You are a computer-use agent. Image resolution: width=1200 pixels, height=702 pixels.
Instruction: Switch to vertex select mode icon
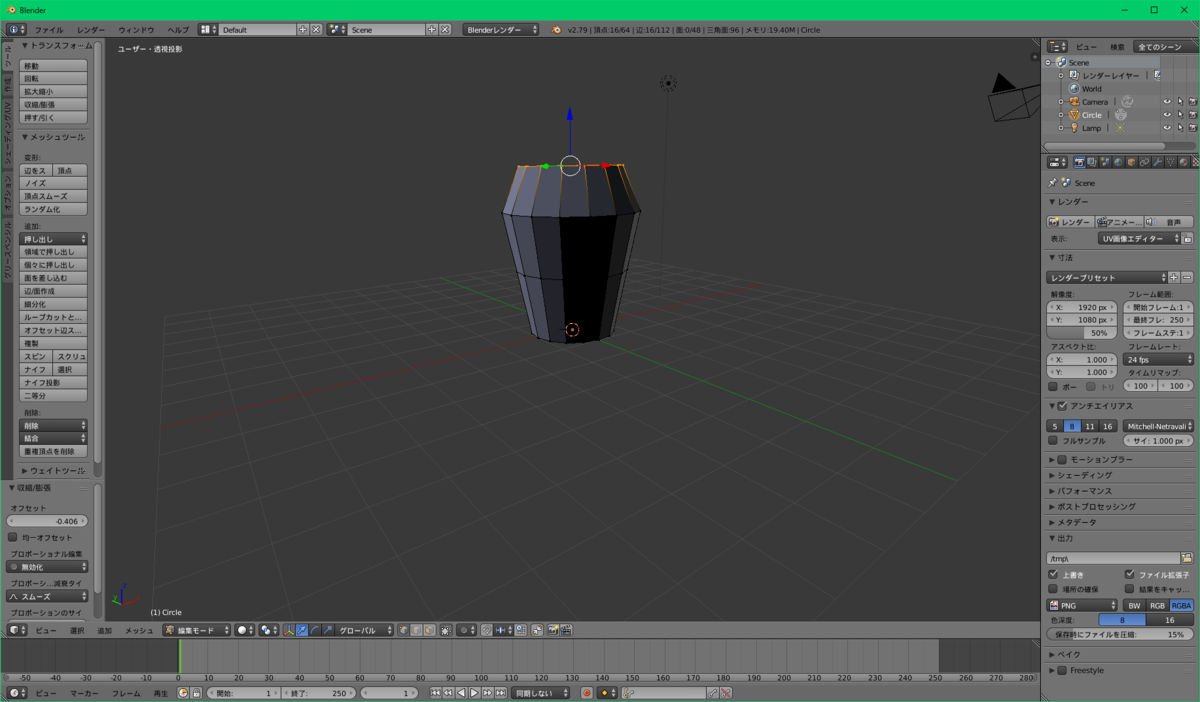403,630
